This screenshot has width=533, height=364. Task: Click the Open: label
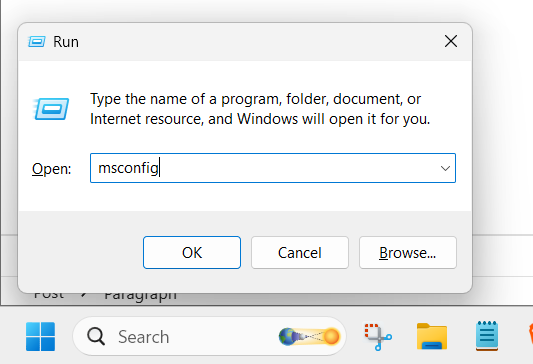[x=51, y=169]
